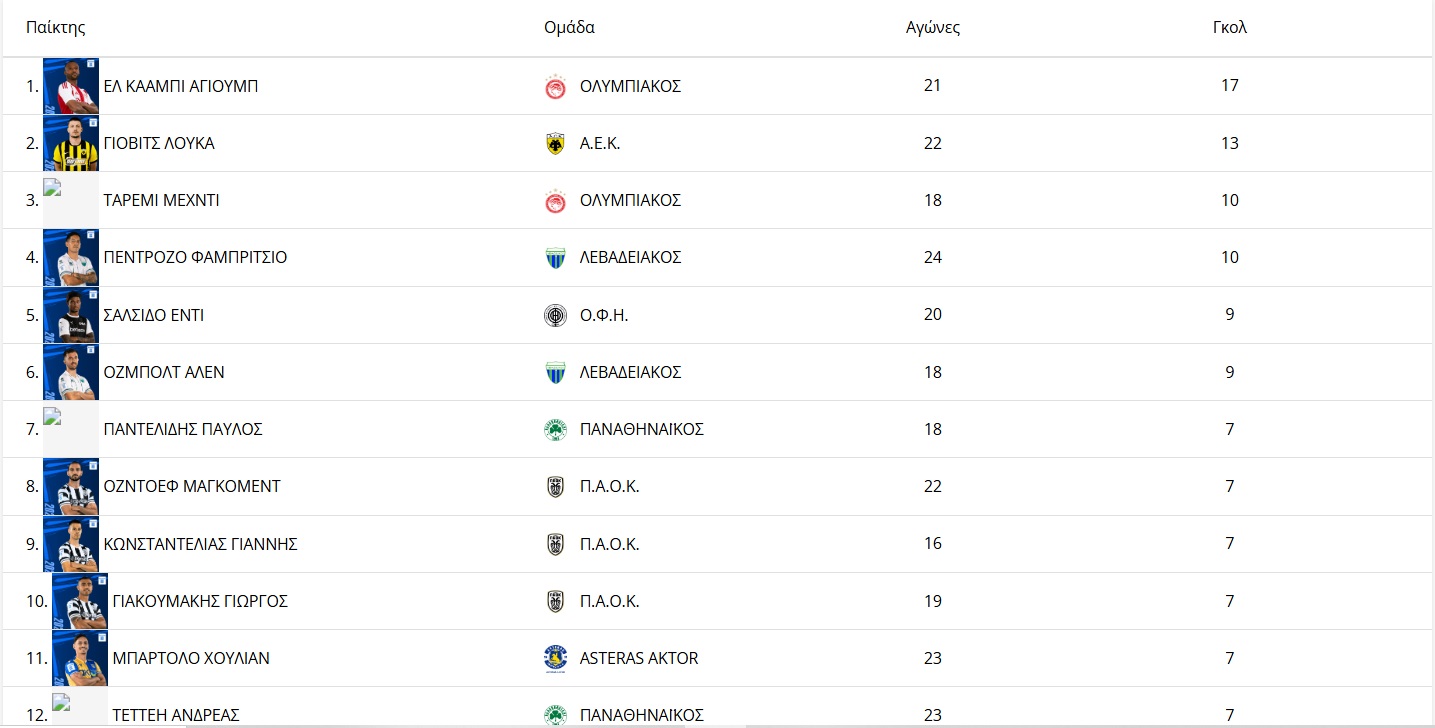The image size is (1435, 728).
Task: Click the Asteras Aktor team logo
Action: (555, 659)
